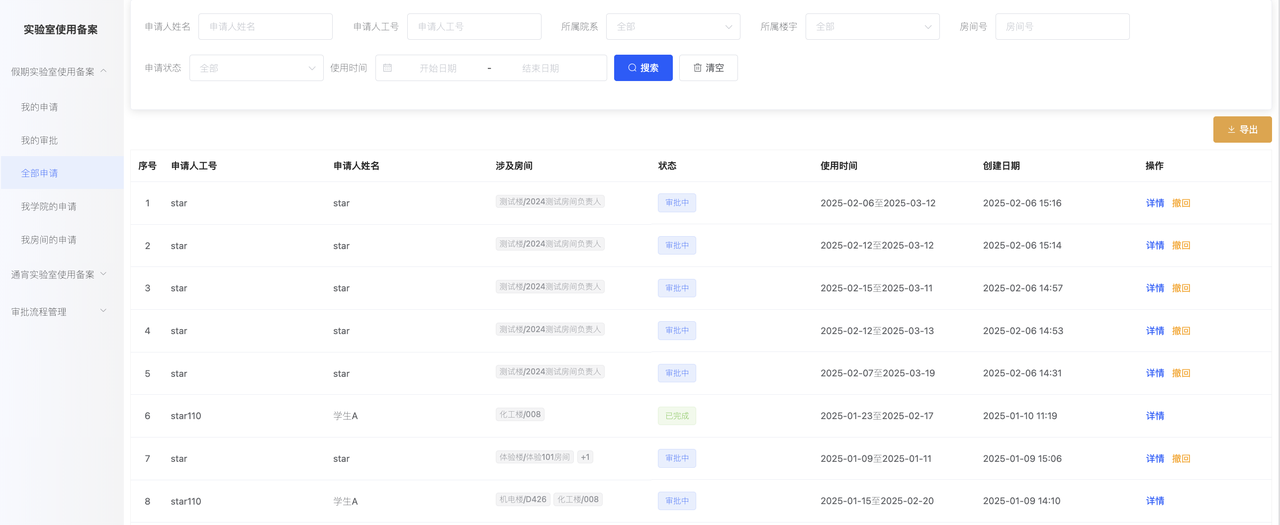Click 撤回 for row 7
Viewport: 1280px width, 525px height.
[x=1181, y=459]
